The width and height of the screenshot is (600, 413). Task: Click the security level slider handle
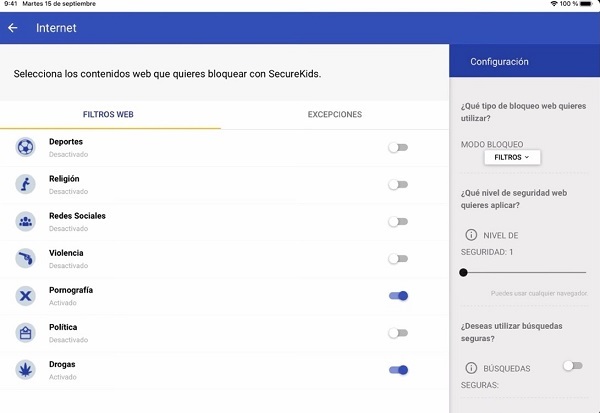click(463, 272)
